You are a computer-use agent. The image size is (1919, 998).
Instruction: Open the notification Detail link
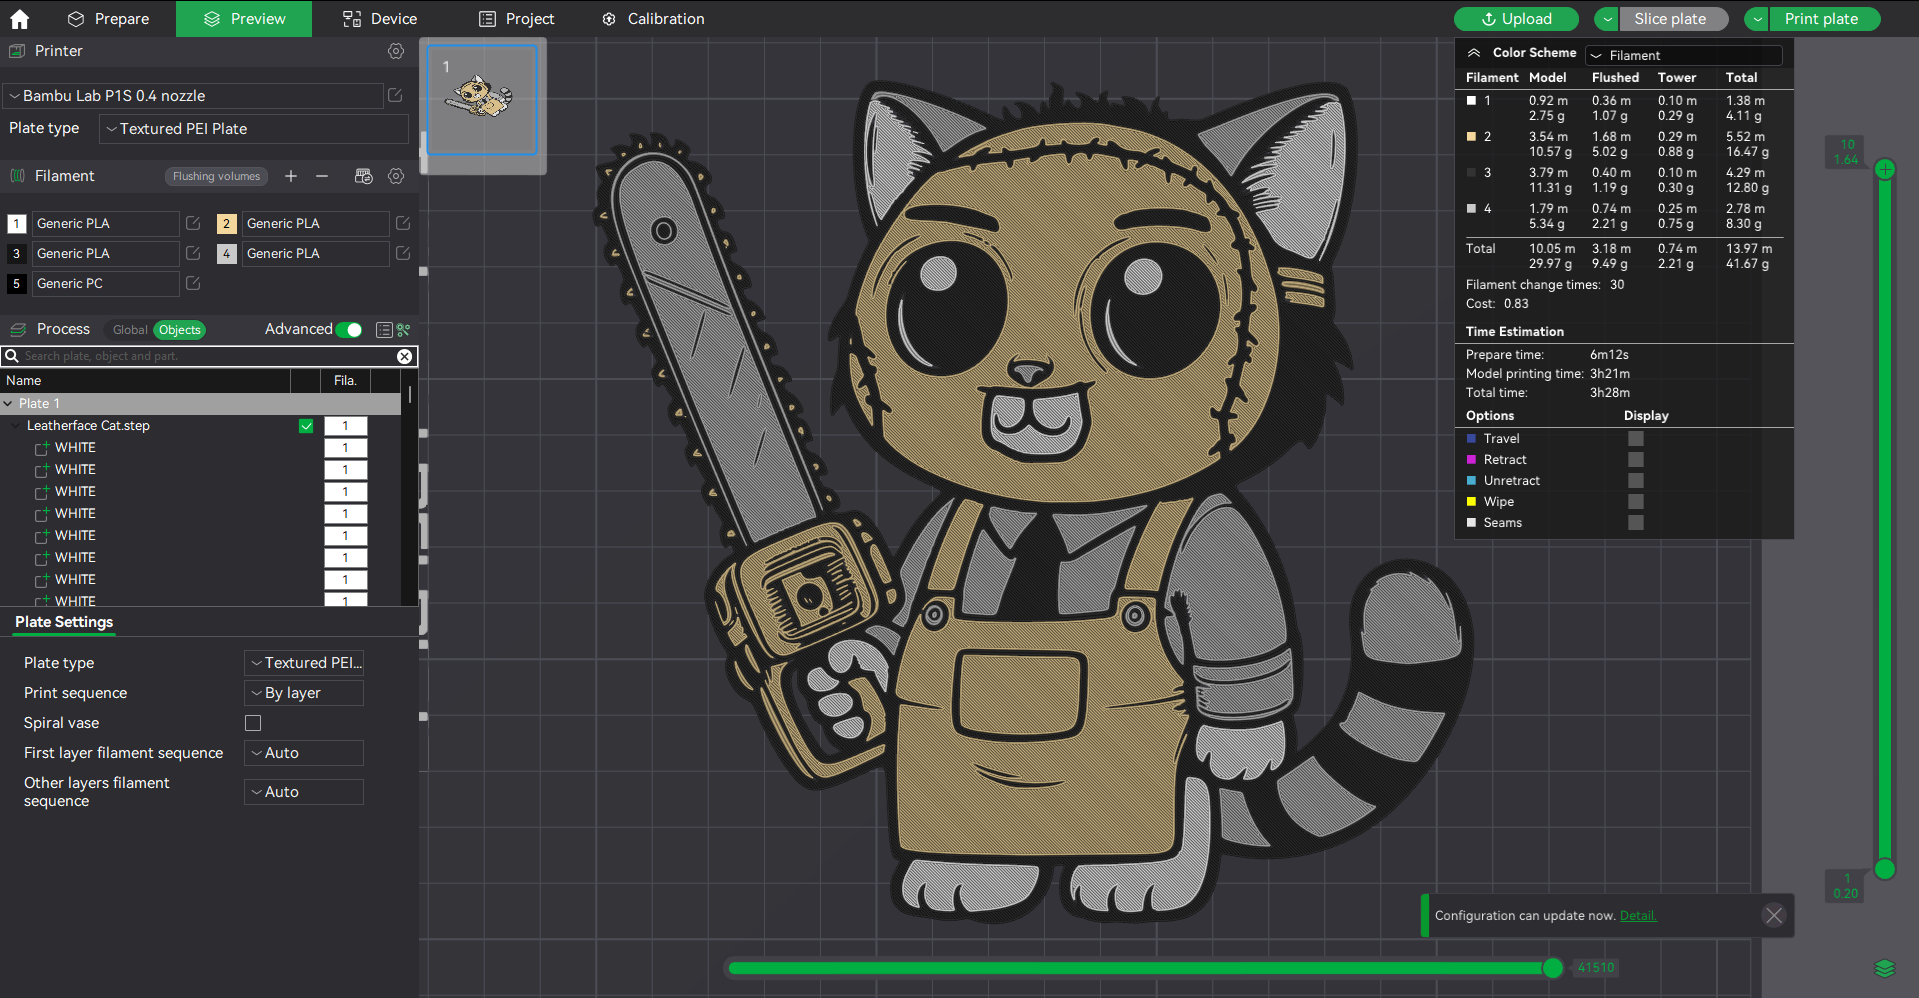coord(1638,916)
